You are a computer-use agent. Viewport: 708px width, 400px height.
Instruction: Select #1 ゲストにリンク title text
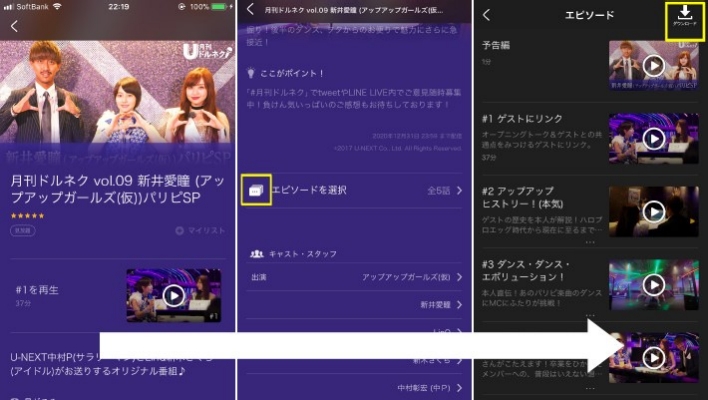pyautogui.click(x=522, y=119)
